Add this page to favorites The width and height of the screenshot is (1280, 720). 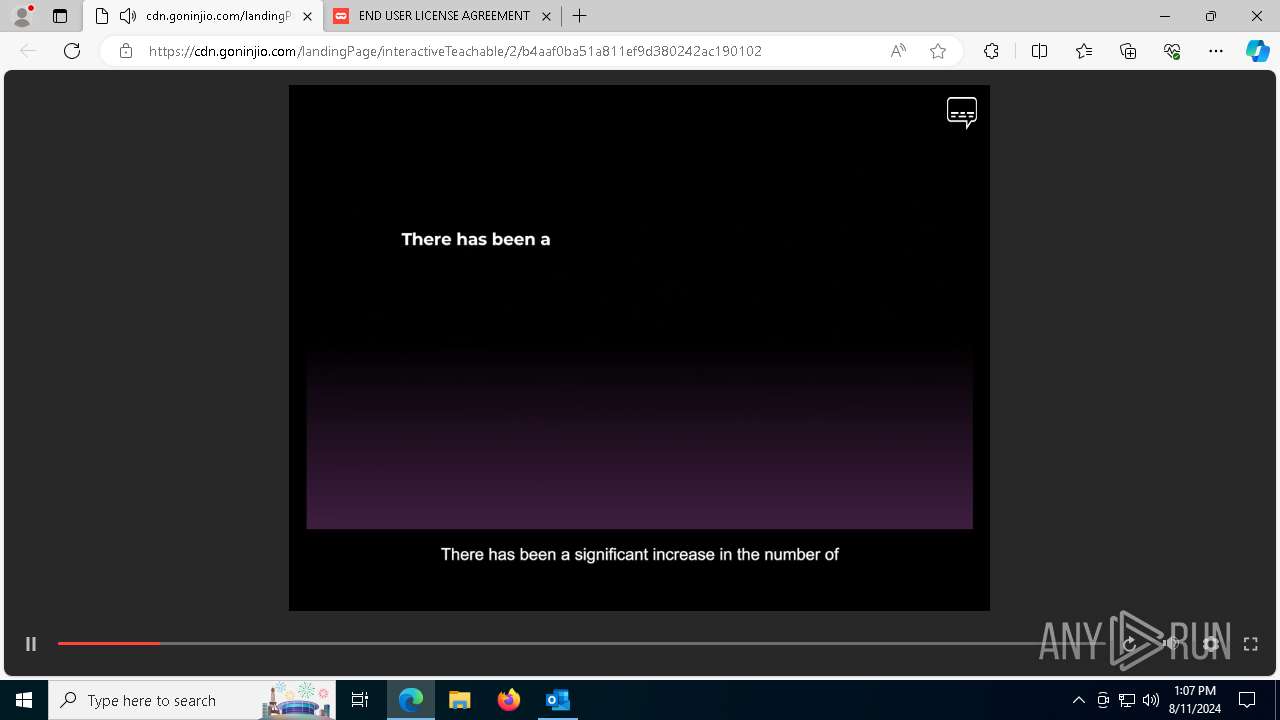point(938,51)
